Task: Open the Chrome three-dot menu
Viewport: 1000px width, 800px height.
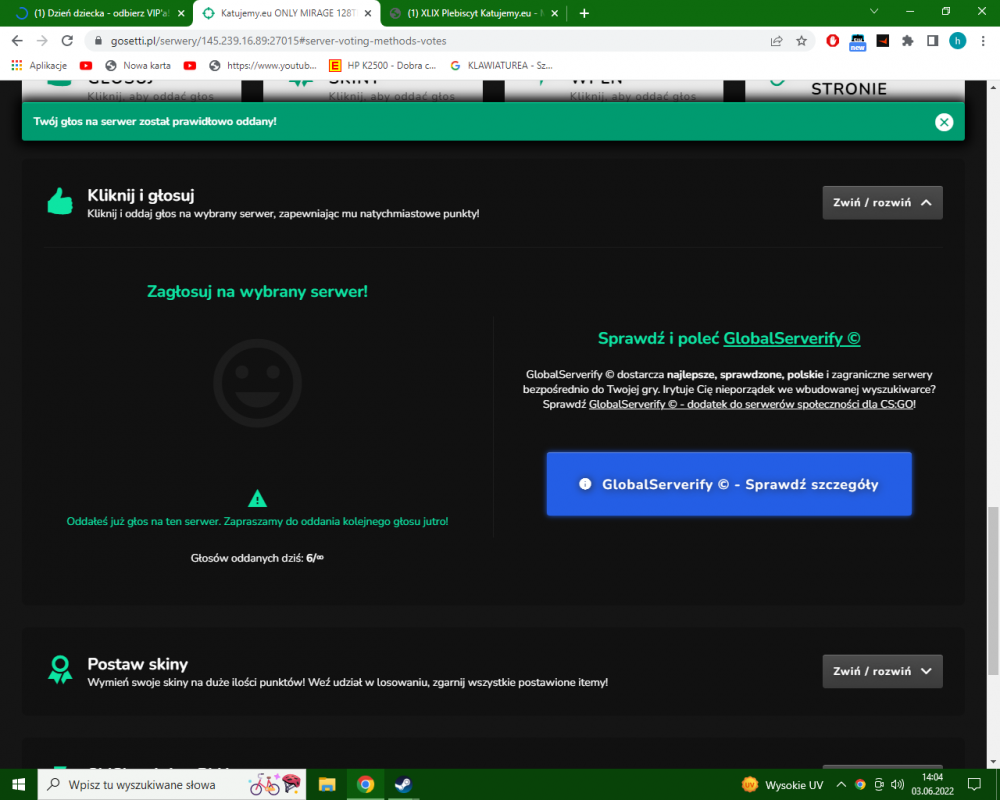Action: coord(983,41)
